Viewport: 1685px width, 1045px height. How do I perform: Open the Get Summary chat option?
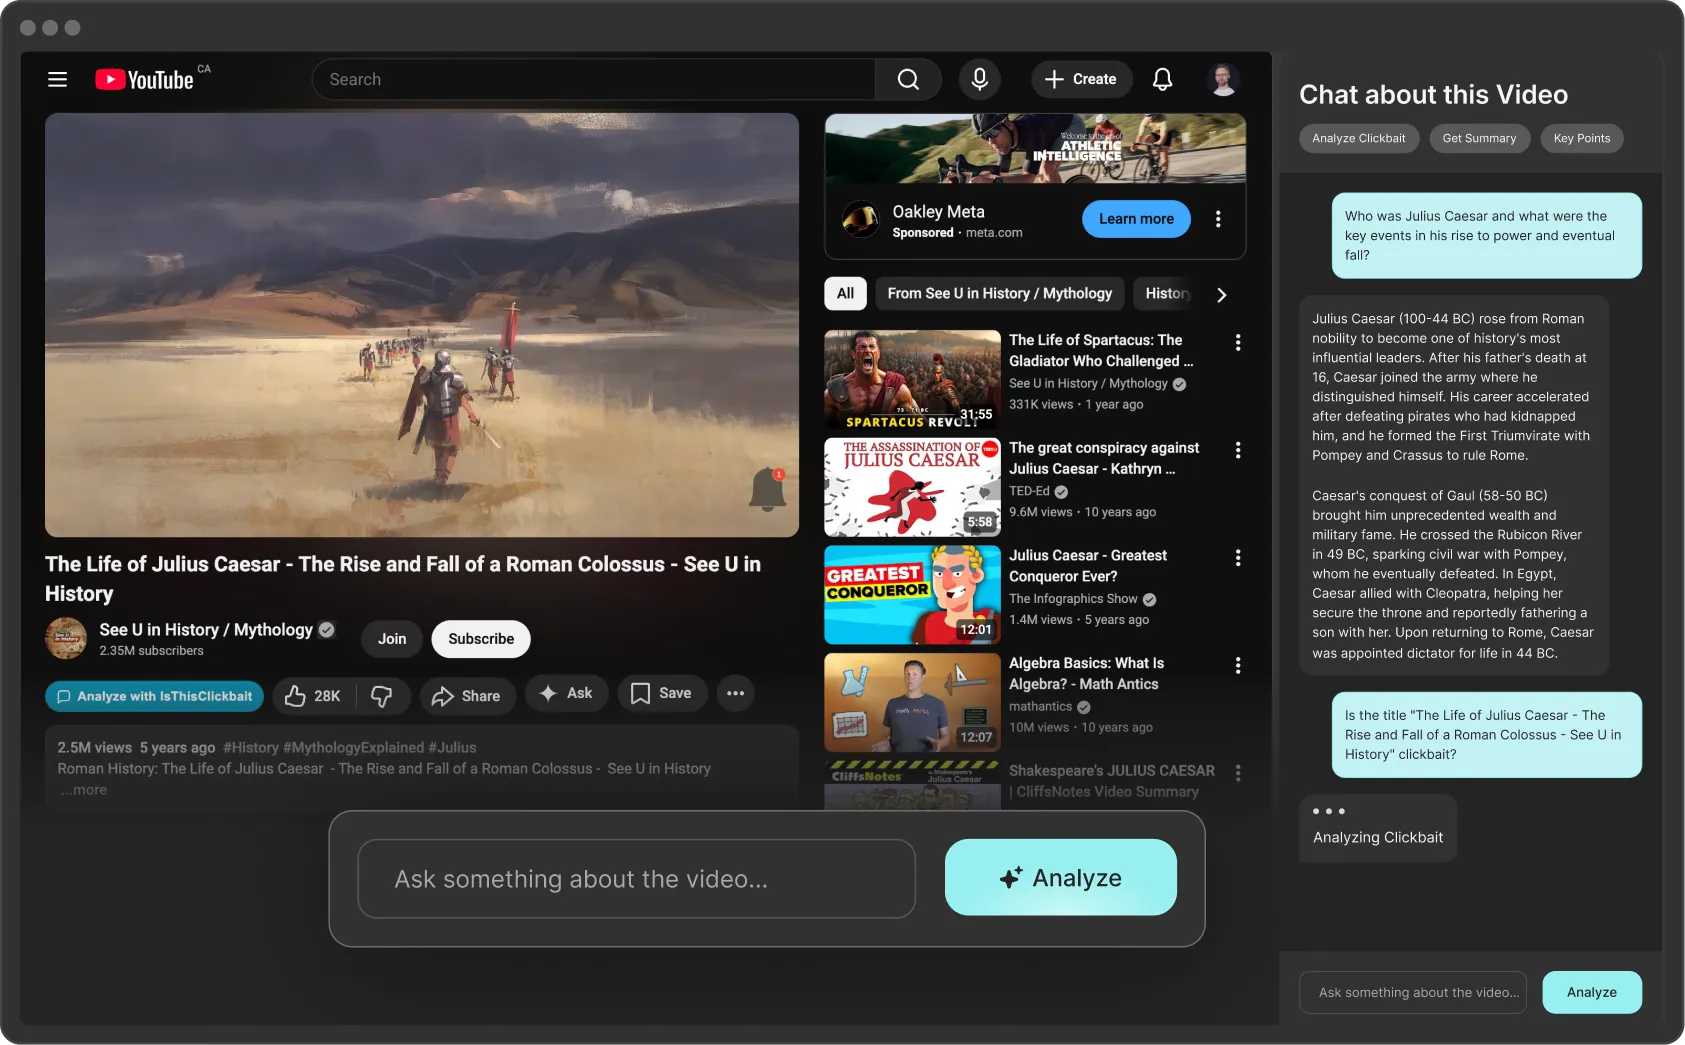1479,138
